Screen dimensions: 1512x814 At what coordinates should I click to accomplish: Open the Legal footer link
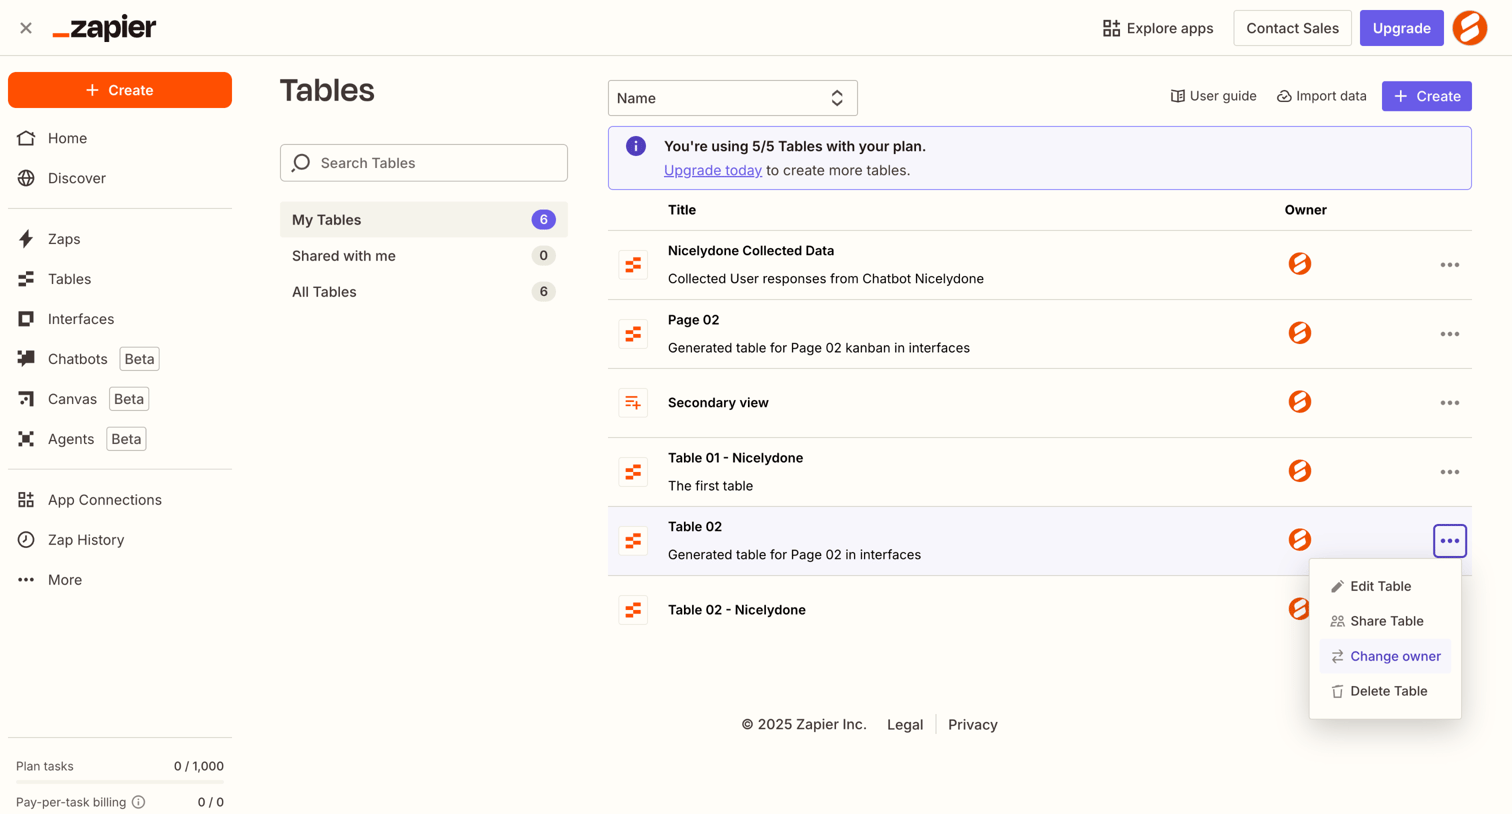pos(905,725)
